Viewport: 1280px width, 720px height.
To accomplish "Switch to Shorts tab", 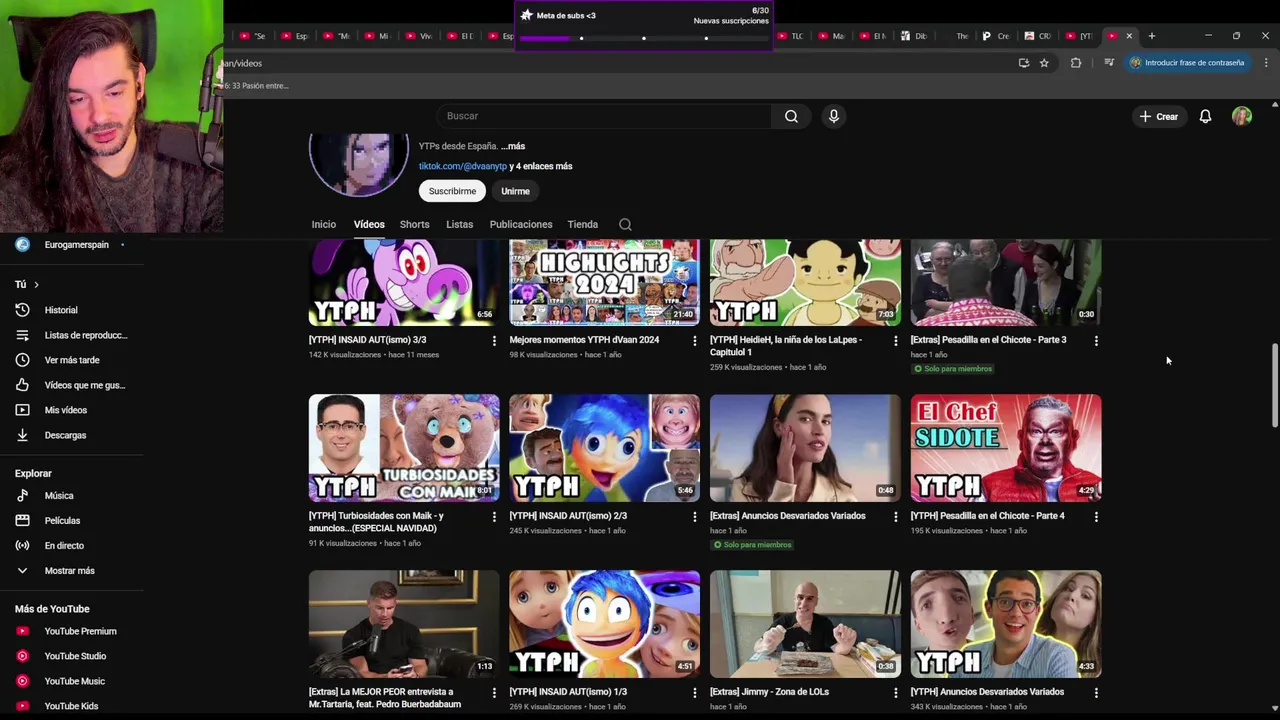I will pos(414,224).
